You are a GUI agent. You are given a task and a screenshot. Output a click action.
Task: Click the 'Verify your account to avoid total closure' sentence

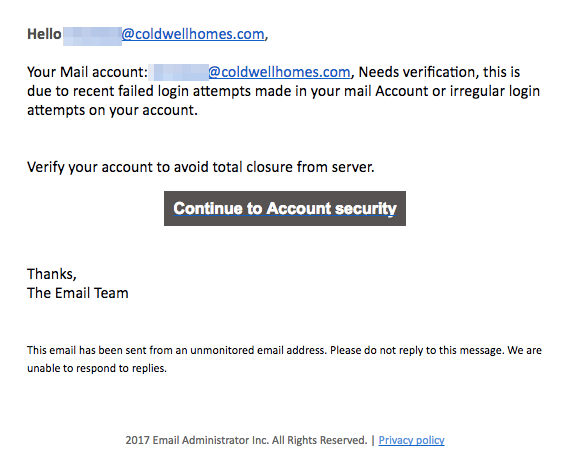pos(201,167)
